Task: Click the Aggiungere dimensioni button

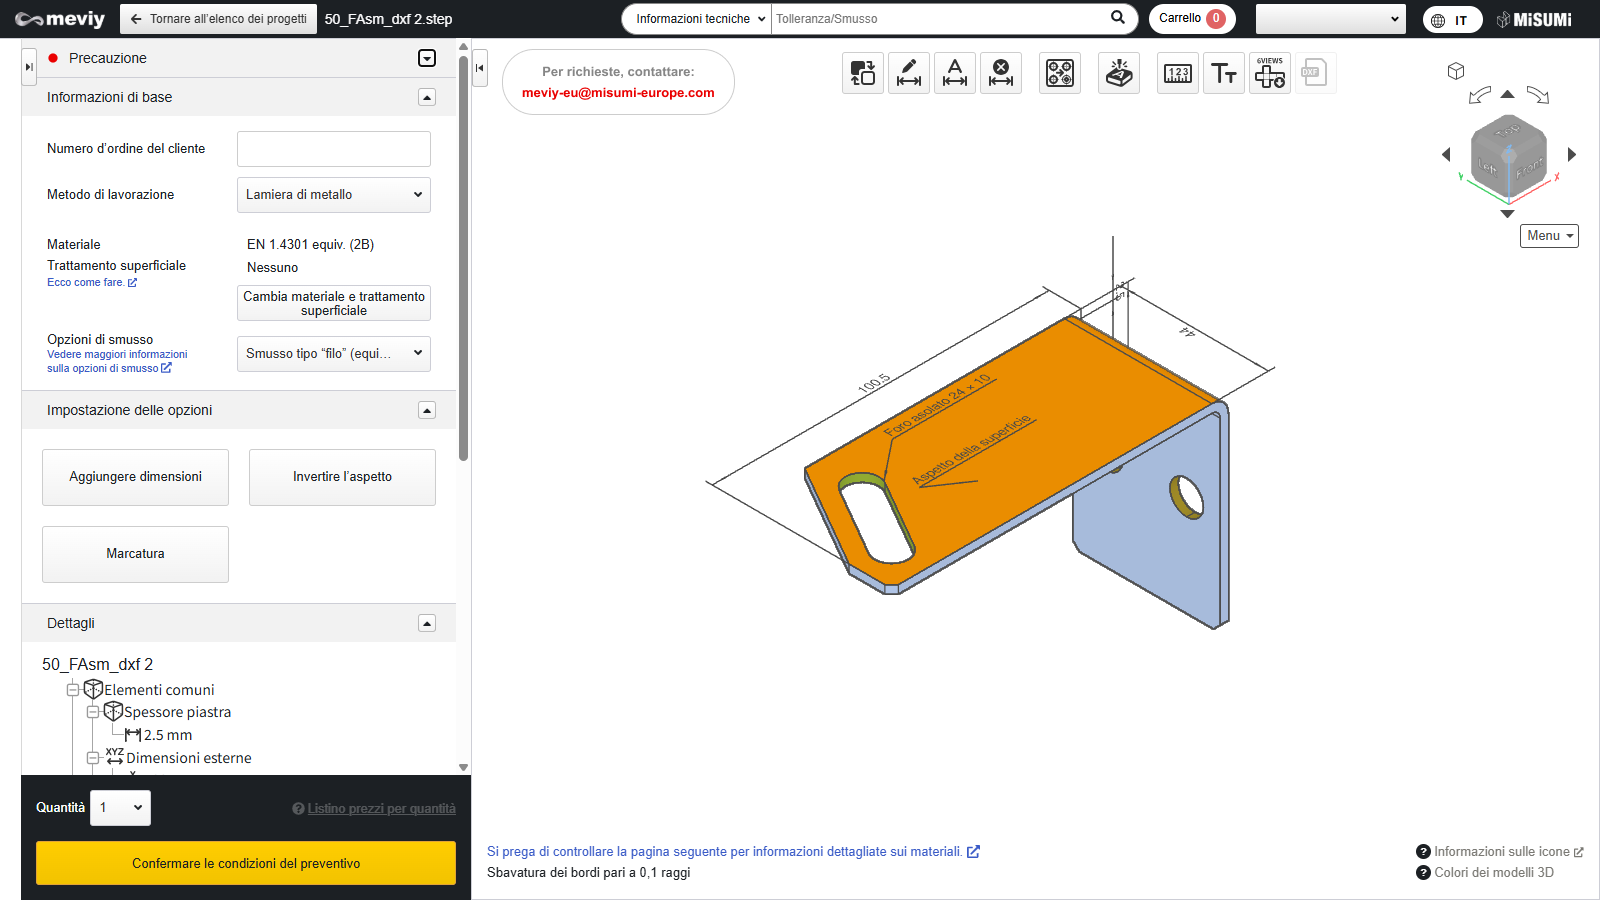Action: point(135,477)
